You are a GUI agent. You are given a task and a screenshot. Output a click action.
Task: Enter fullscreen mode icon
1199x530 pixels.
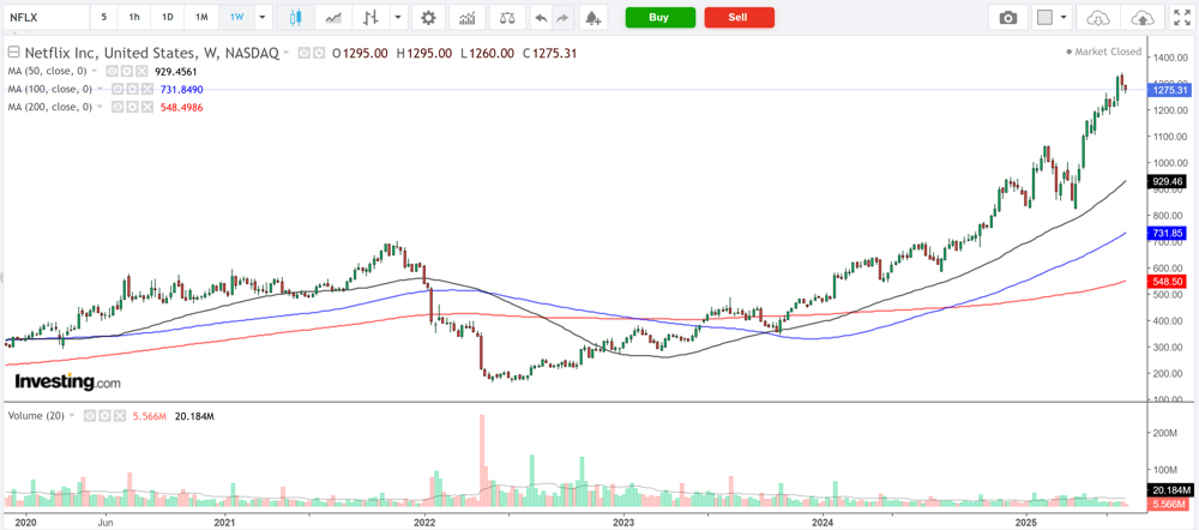[1181, 18]
